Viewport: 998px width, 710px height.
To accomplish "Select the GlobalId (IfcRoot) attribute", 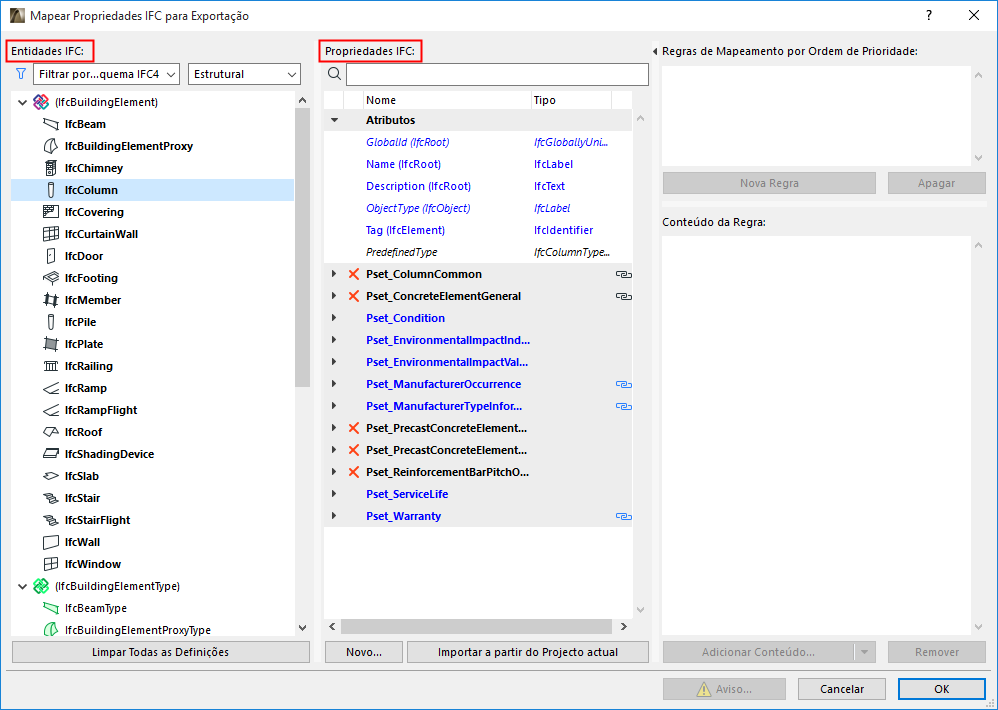I will [x=407, y=143].
